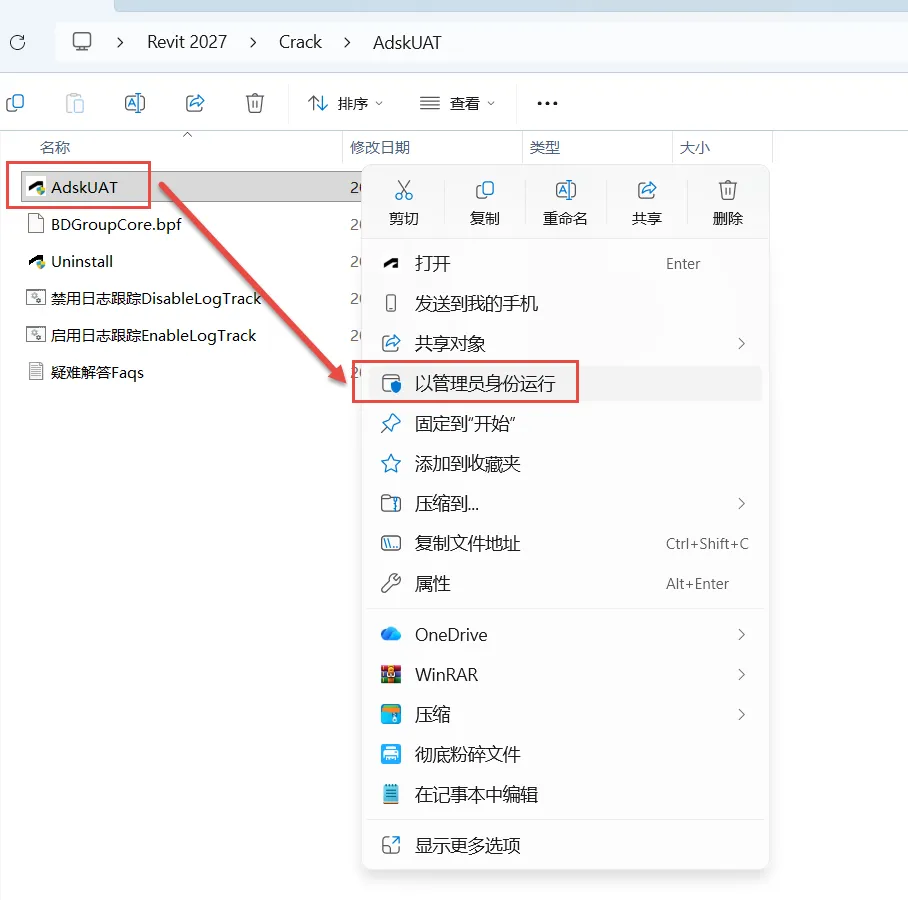Click the toolbar Paste icon
This screenshot has width=908, height=900.
tap(75, 103)
